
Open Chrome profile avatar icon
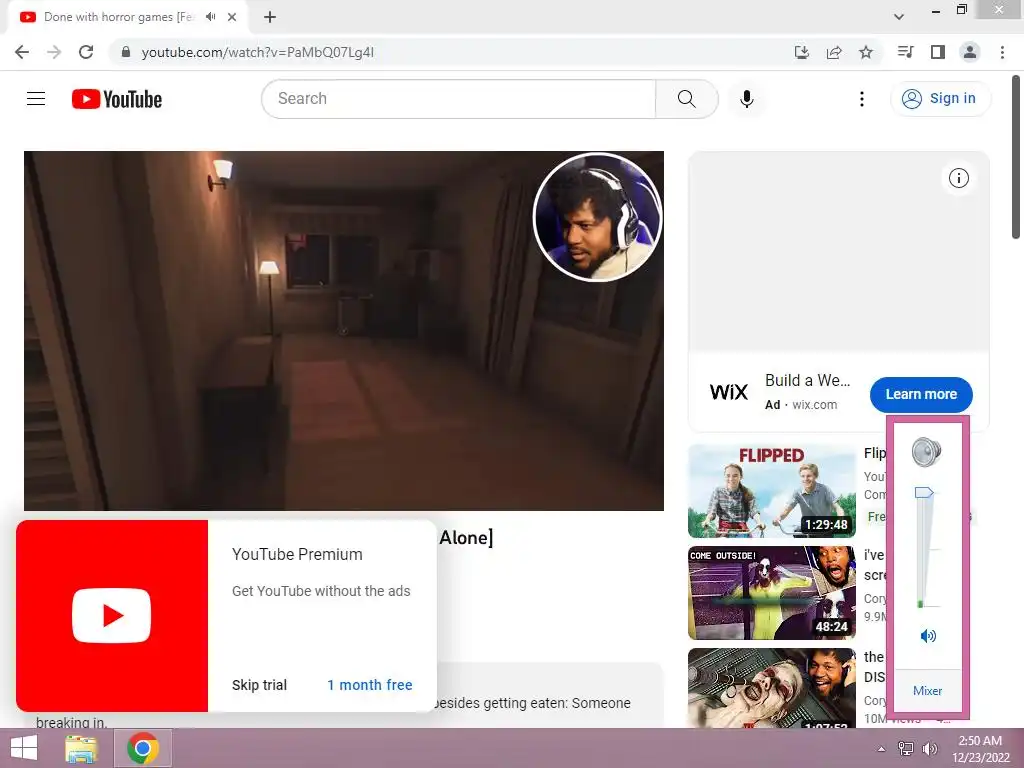pyautogui.click(x=970, y=52)
